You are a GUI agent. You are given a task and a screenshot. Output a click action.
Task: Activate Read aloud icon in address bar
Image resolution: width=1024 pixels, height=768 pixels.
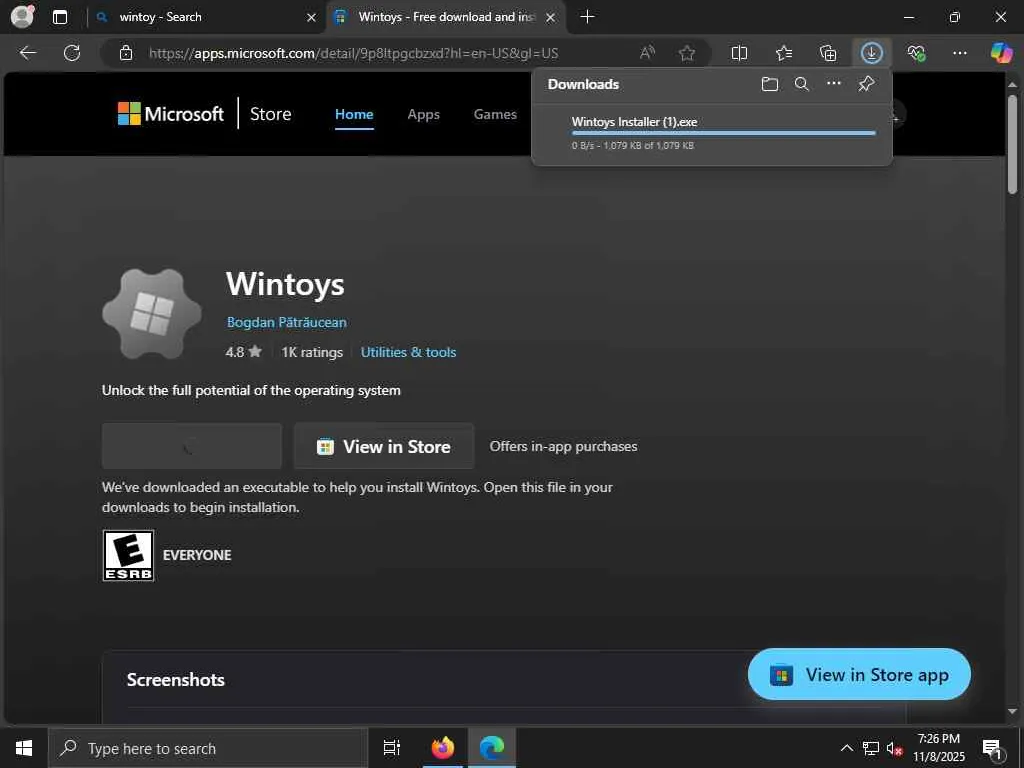(647, 53)
